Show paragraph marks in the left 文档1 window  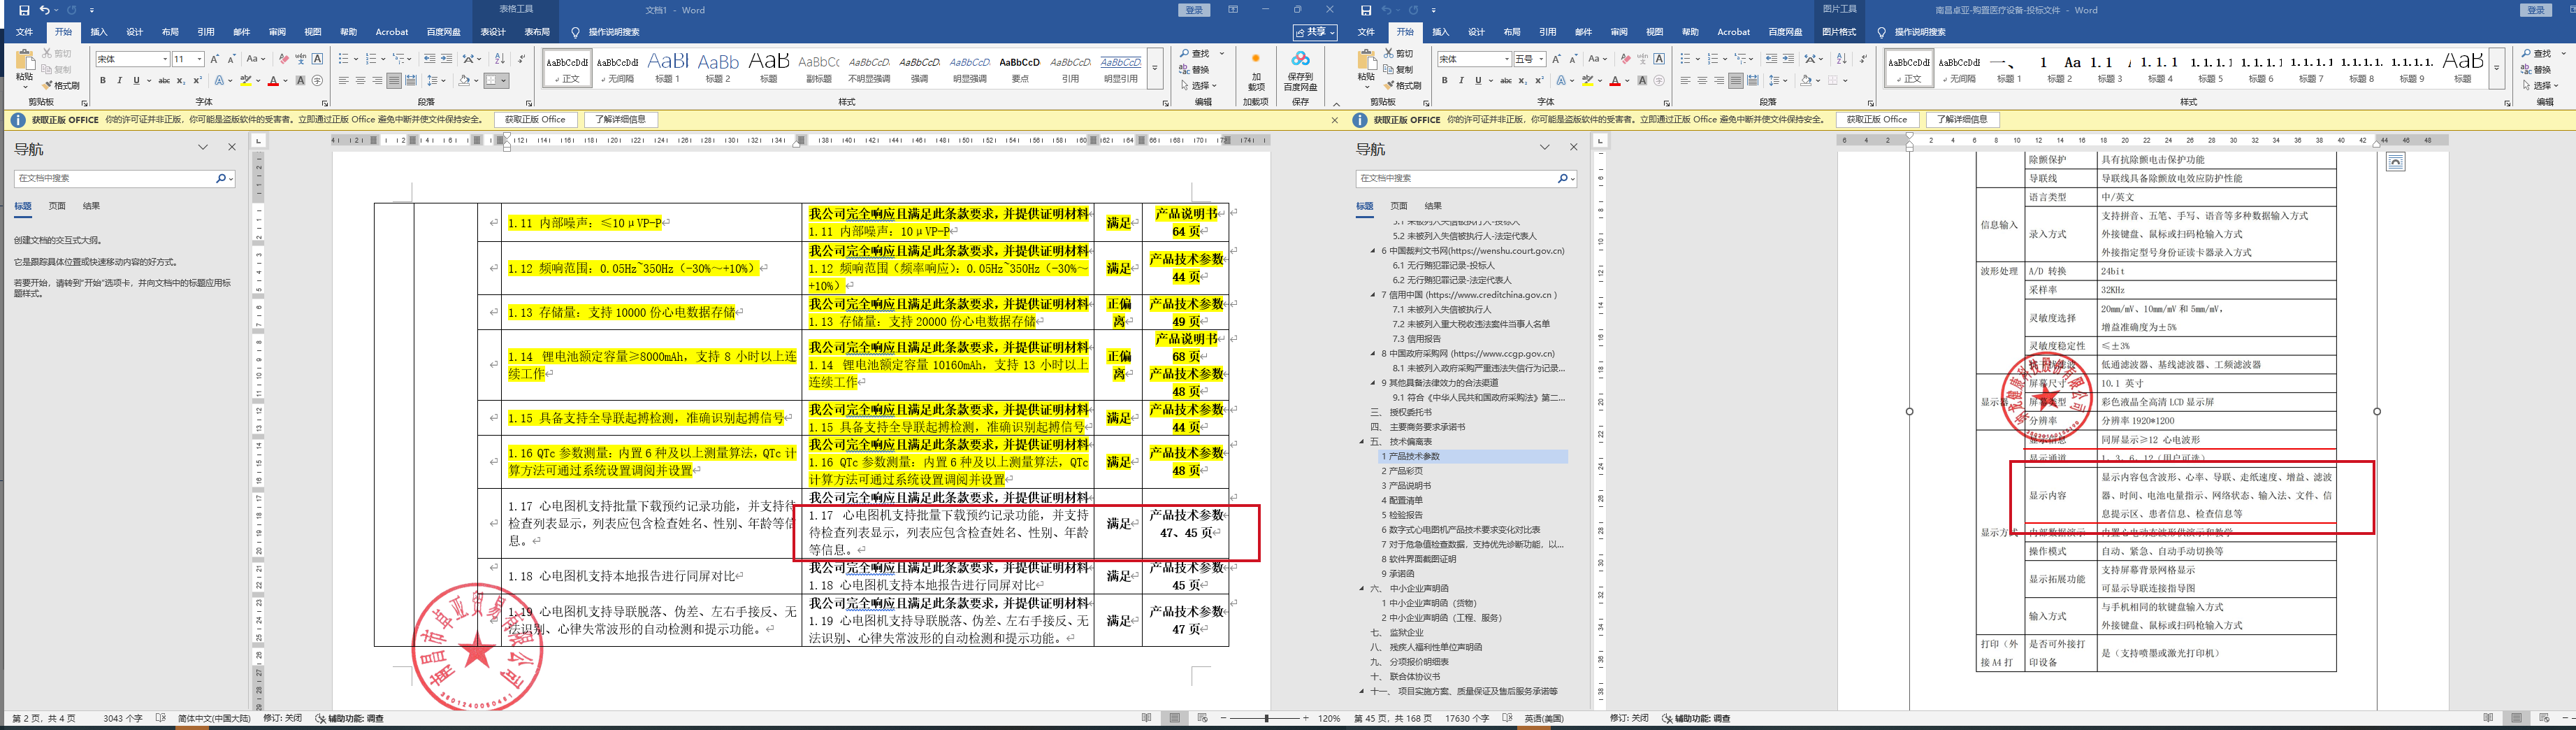tap(521, 59)
